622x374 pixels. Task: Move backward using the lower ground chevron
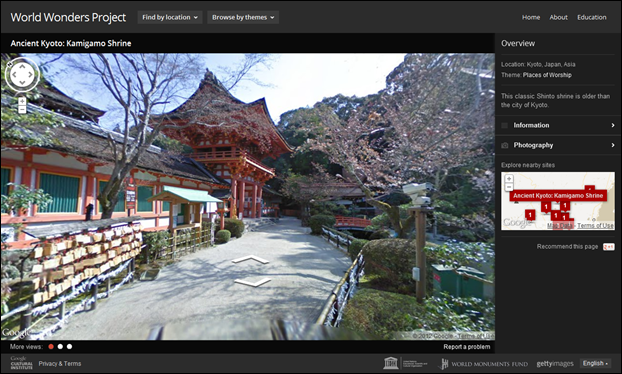pos(253,282)
